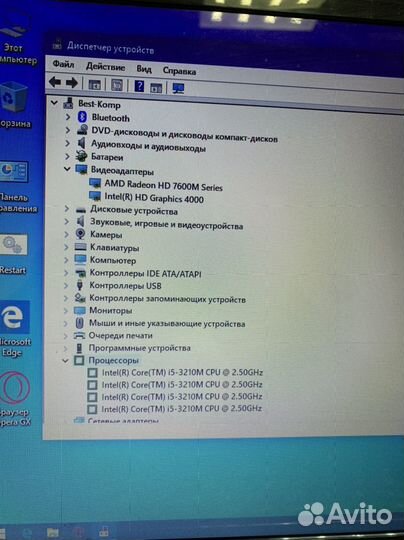The width and height of the screenshot is (404, 540).
Task: Click the Best-Komp computer icon
Action: click(x=69, y=103)
